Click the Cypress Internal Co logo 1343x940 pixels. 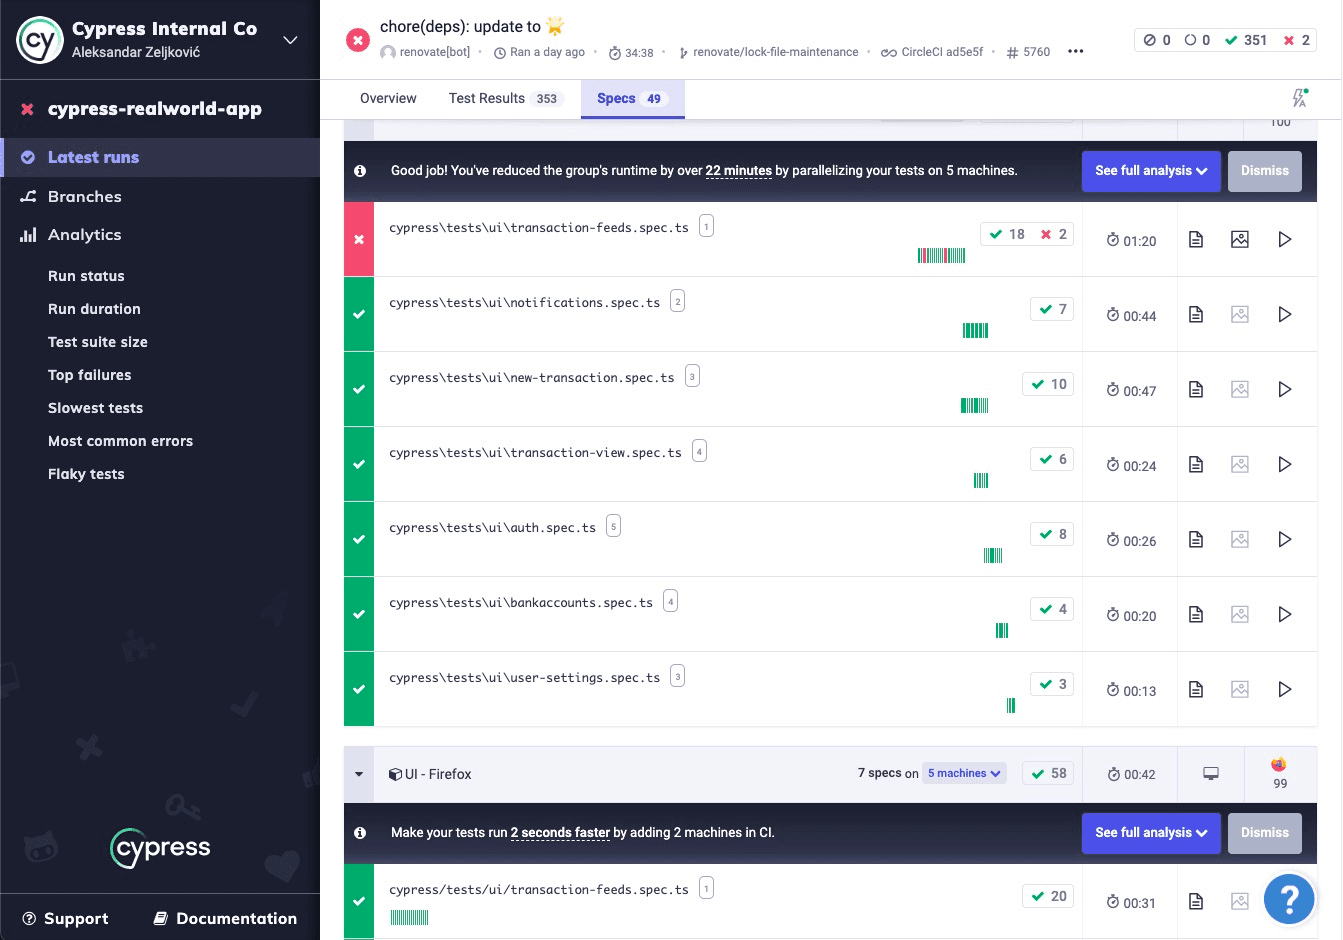(x=40, y=40)
